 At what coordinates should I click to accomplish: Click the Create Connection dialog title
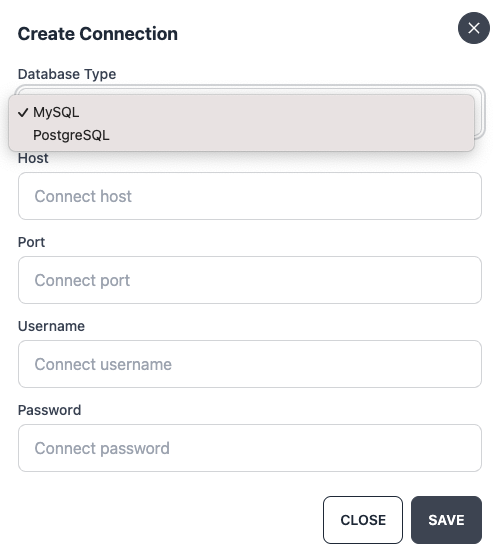point(98,34)
